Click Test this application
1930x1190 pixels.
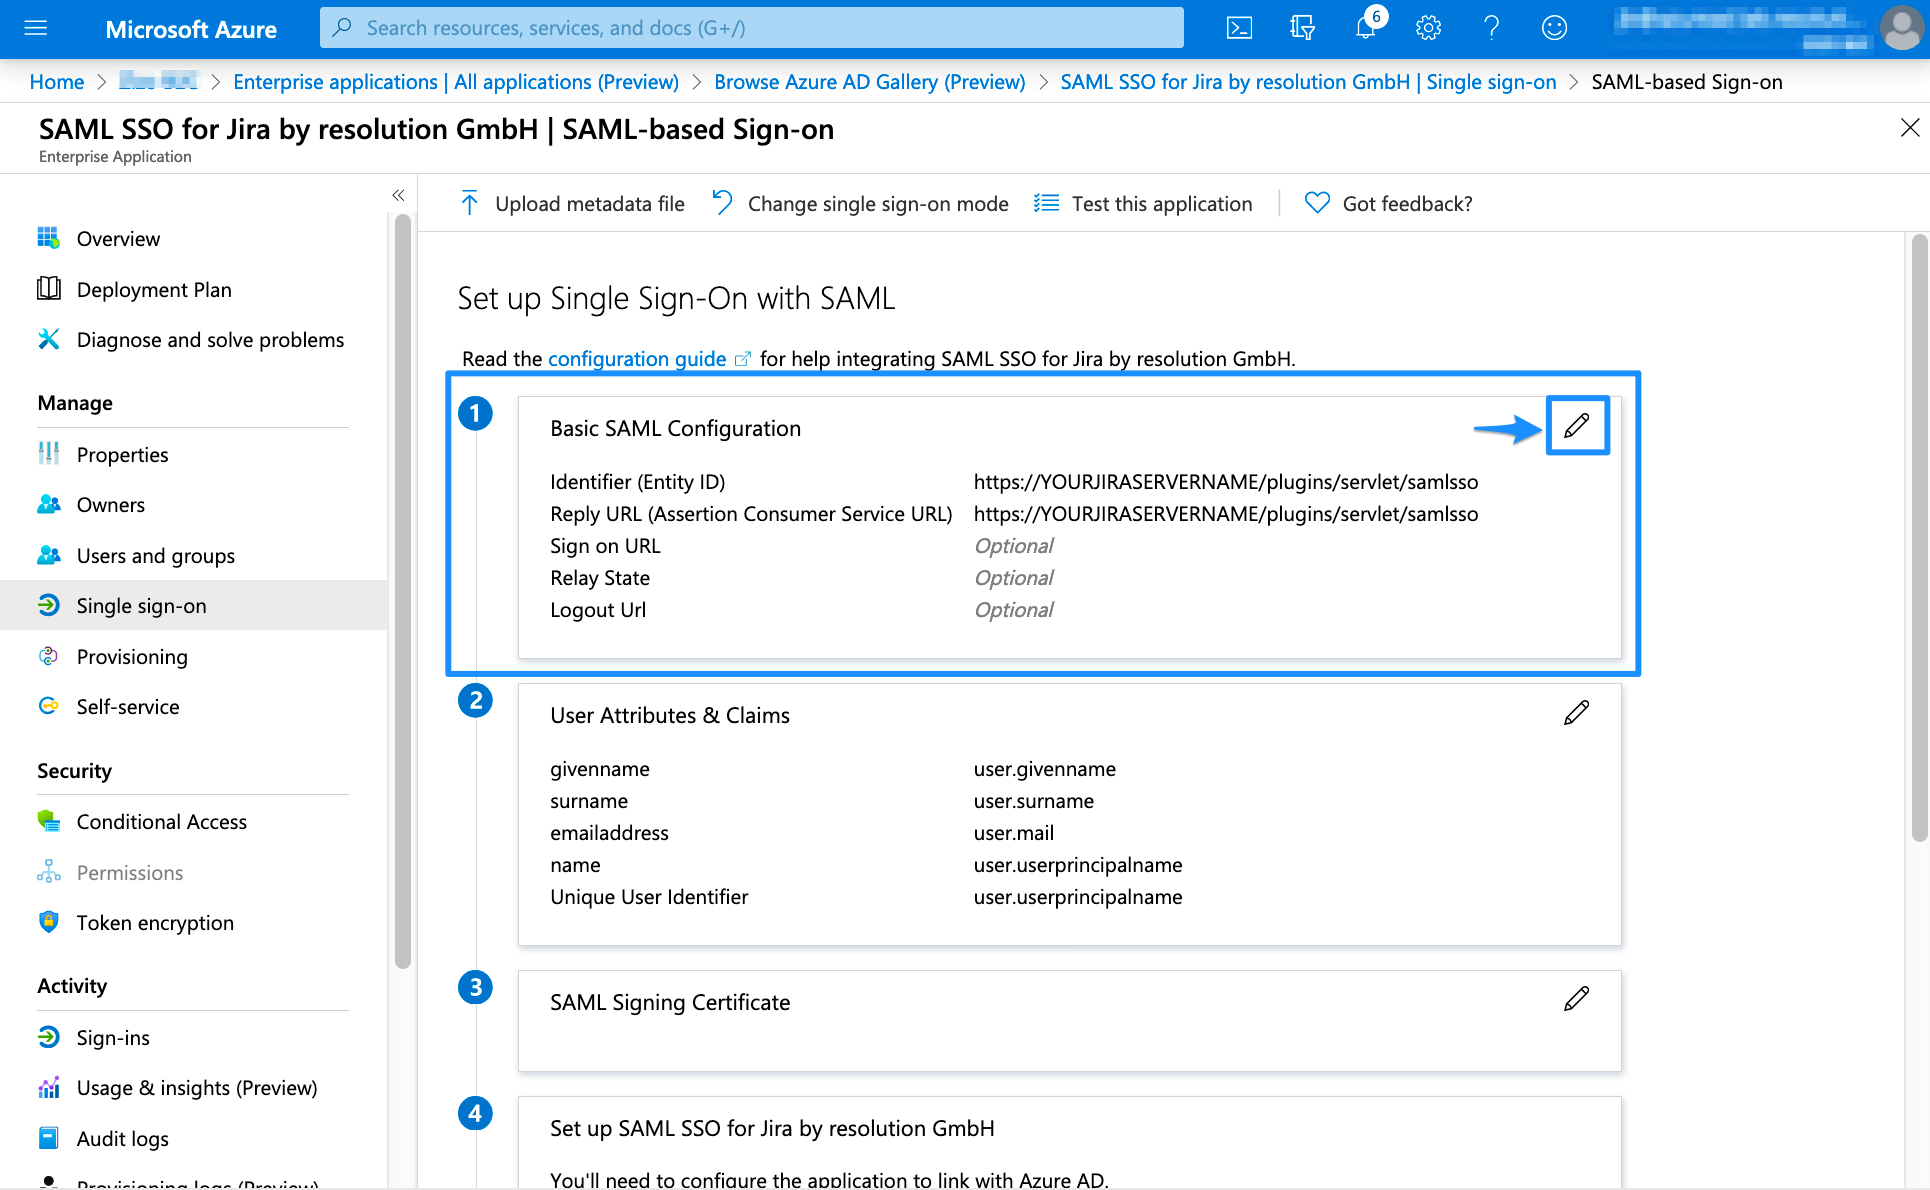pyautogui.click(x=1143, y=203)
